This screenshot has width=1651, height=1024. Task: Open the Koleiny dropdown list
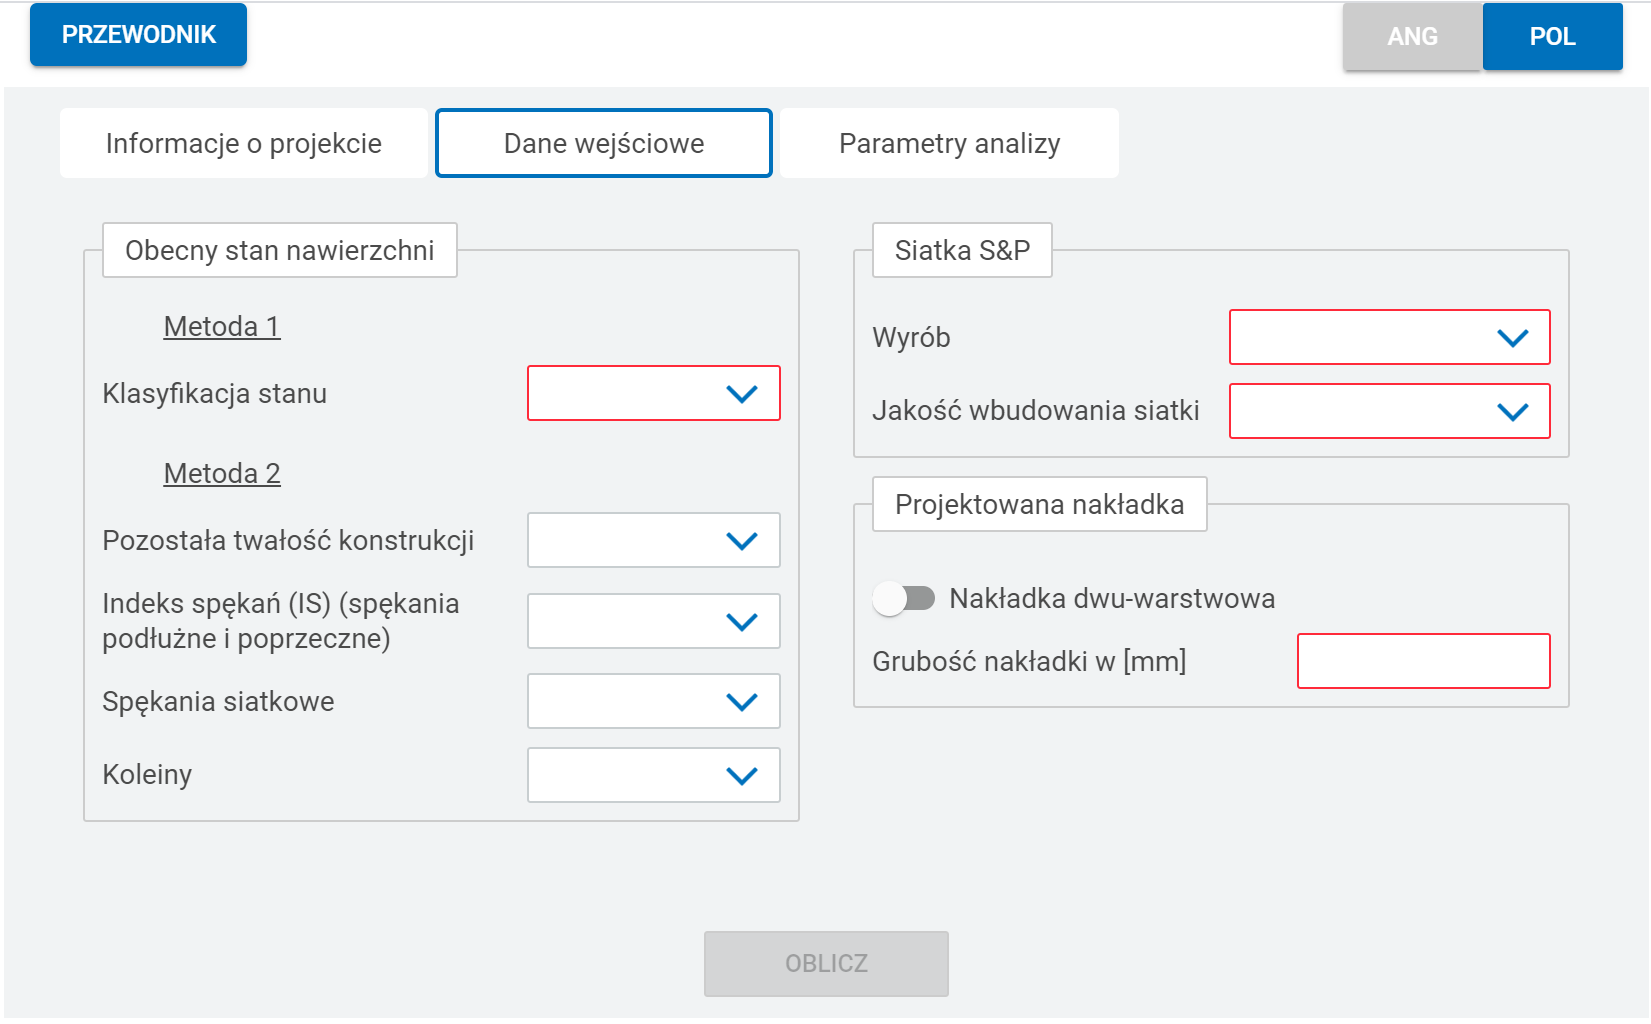(x=653, y=775)
